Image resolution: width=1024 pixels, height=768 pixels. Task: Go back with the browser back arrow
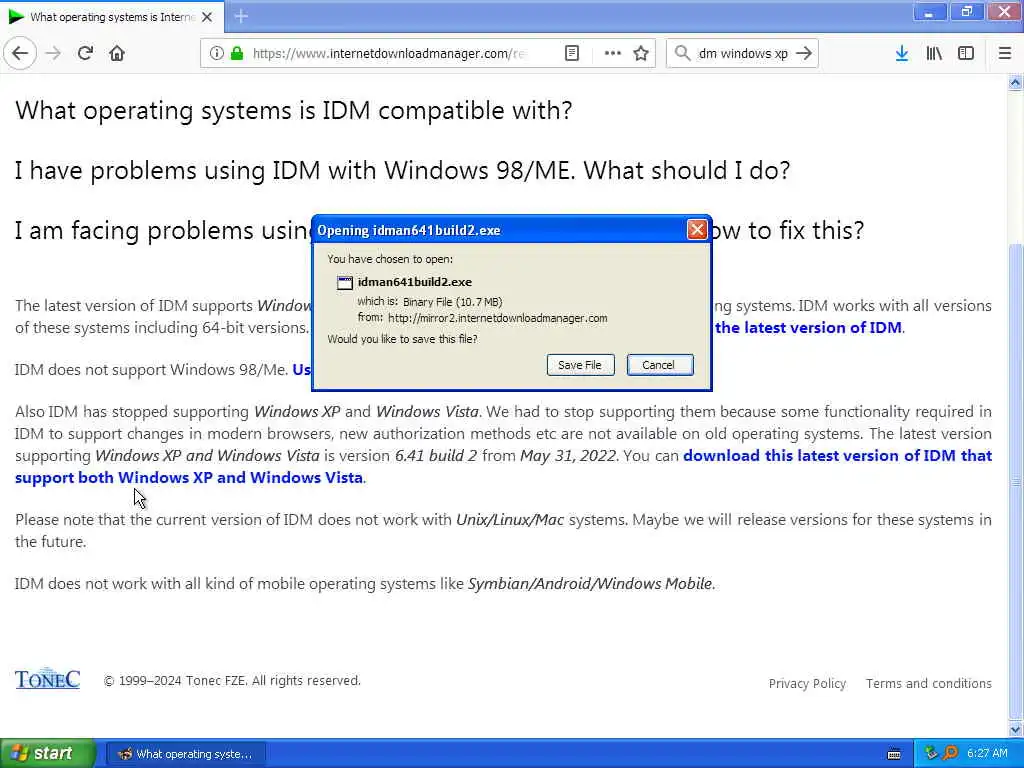[x=20, y=54]
